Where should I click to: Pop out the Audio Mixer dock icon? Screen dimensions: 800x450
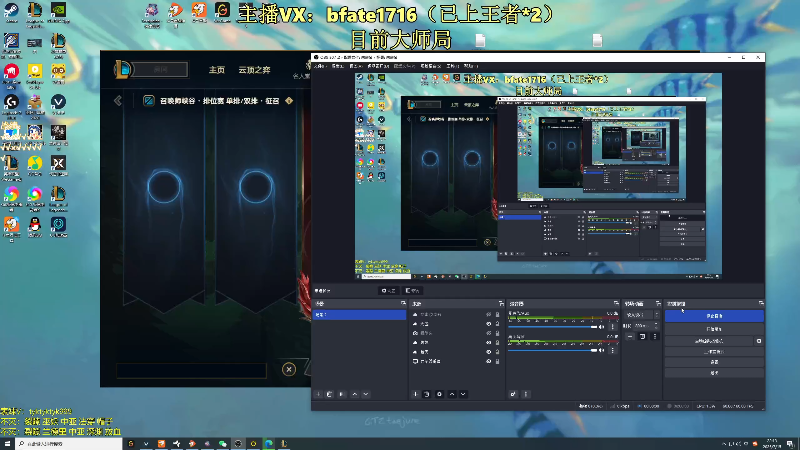pyautogui.click(x=616, y=304)
